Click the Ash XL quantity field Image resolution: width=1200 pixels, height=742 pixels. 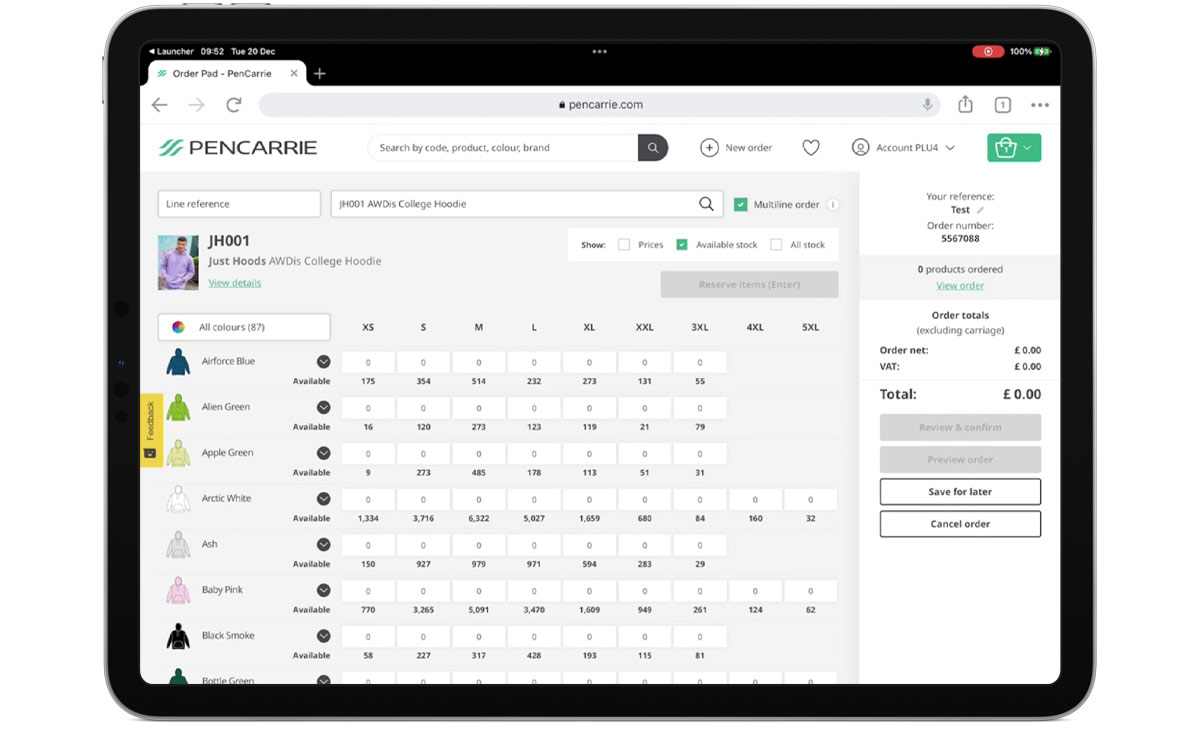[x=589, y=545]
